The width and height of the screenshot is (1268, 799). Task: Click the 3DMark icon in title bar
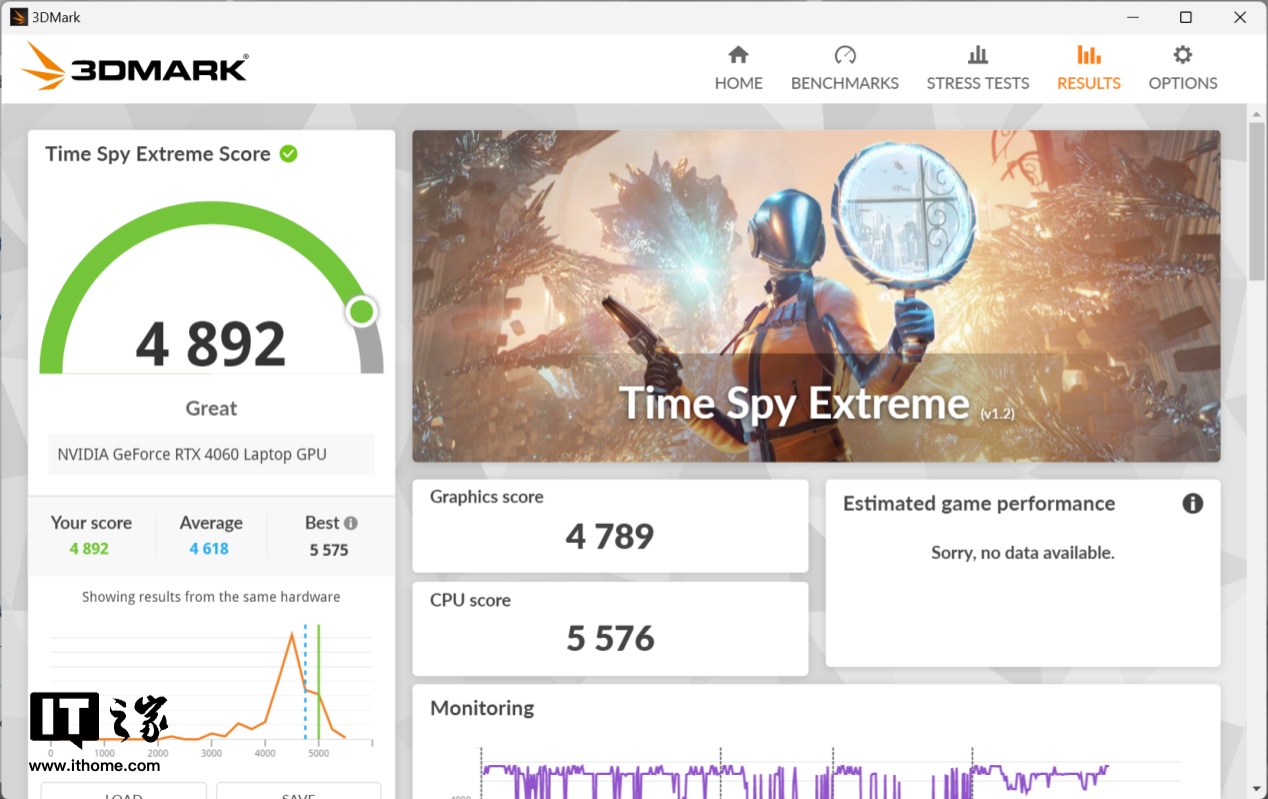pyautogui.click(x=18, y=17)
